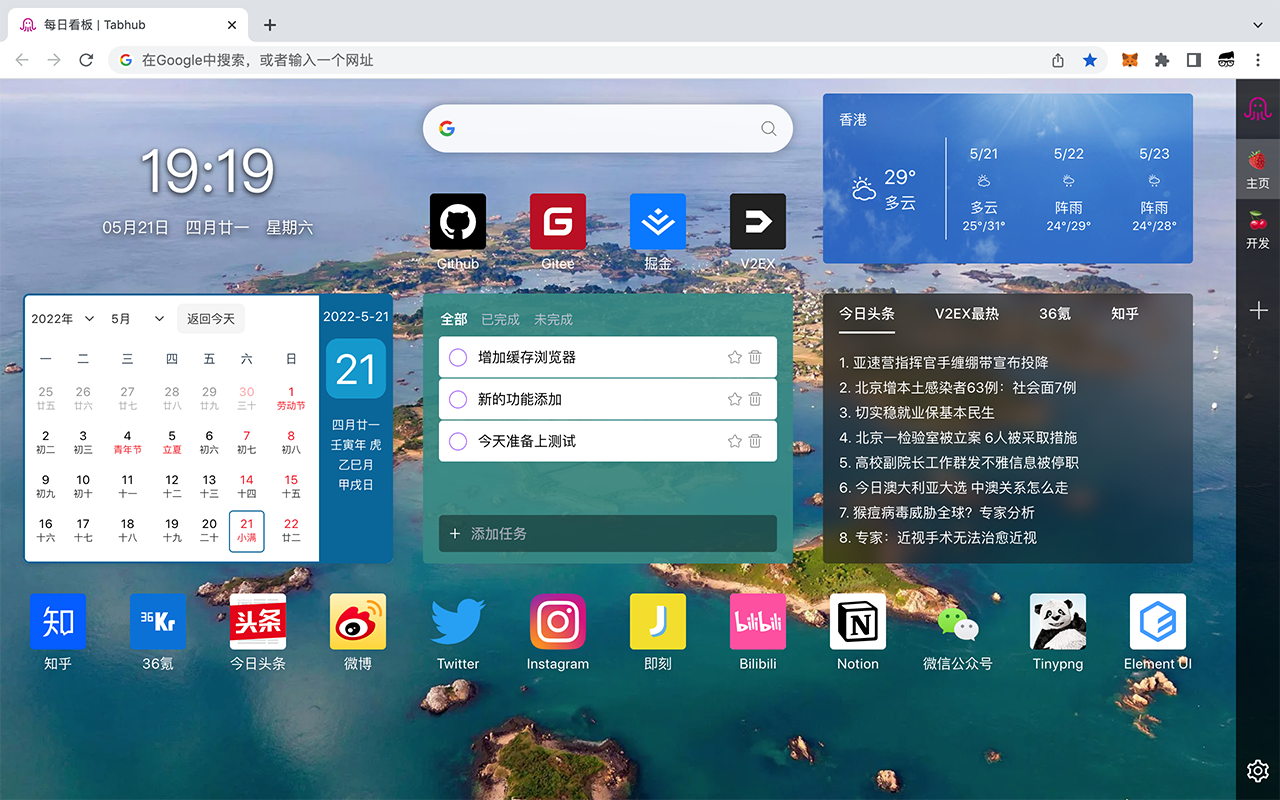The width and height of the screenshot is (1280, 800).
Task: Open the Bilibili icon
Action: click(757, 621)
